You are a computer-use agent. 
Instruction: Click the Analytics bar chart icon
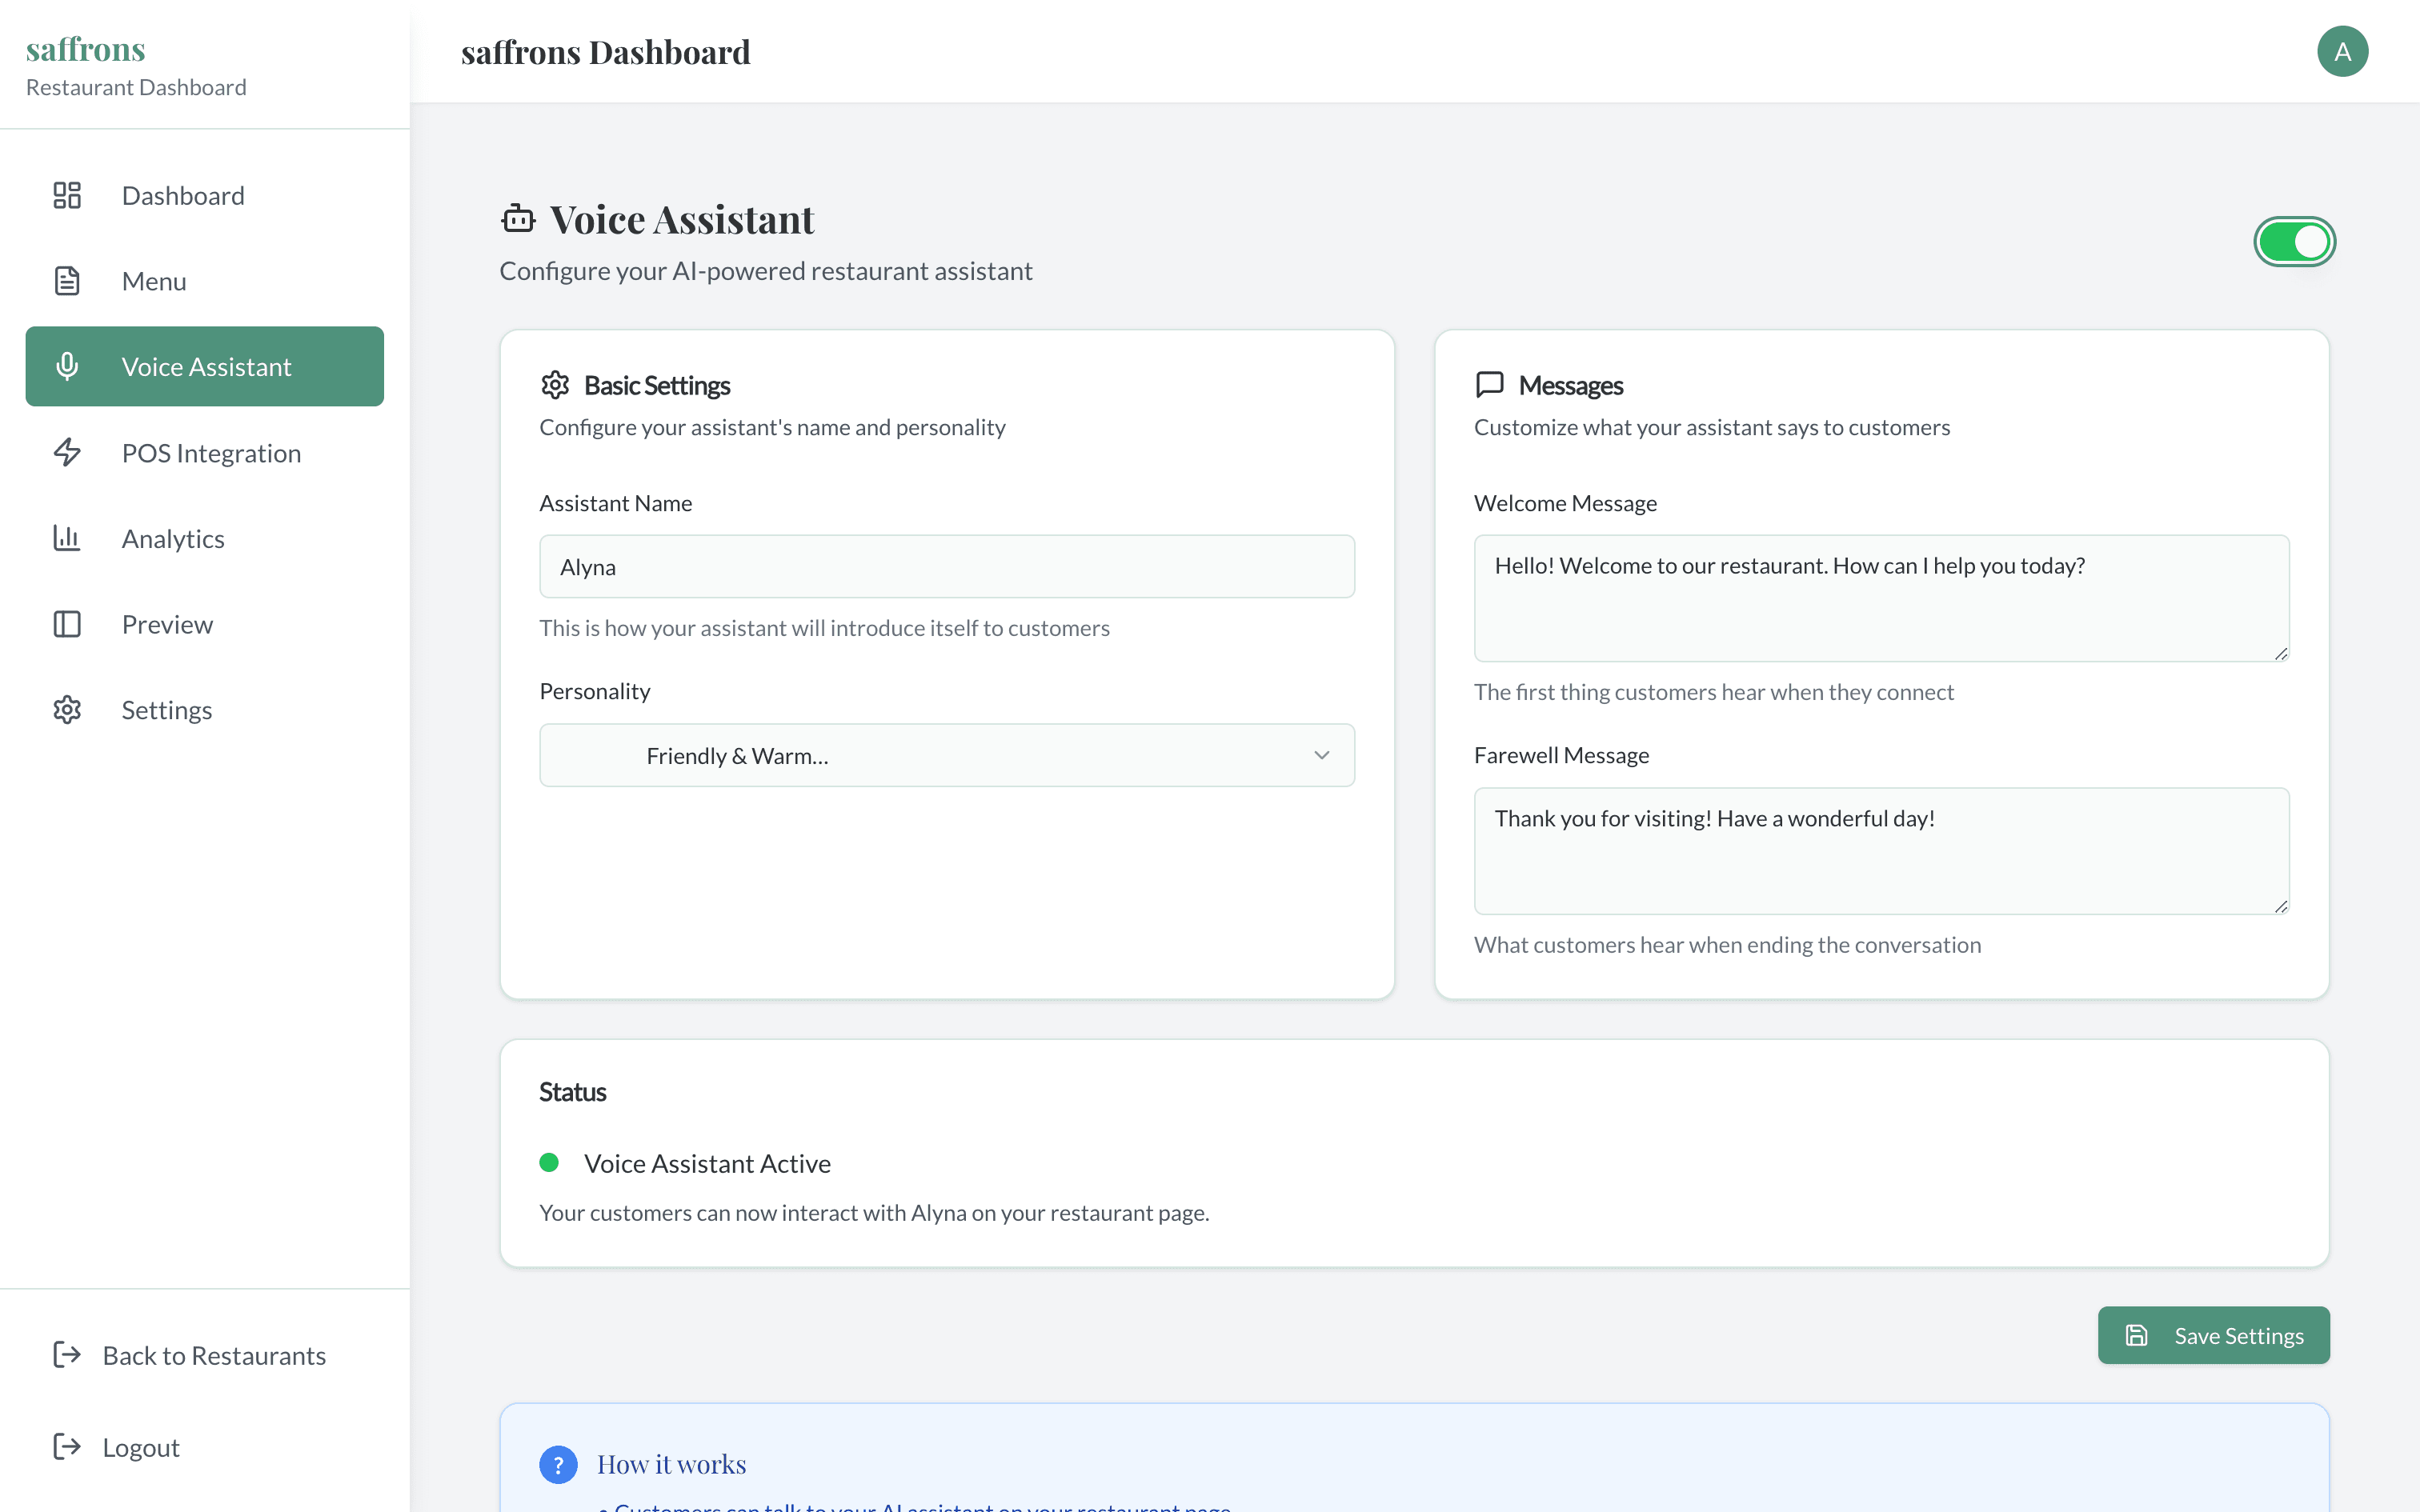coord(67,538)
